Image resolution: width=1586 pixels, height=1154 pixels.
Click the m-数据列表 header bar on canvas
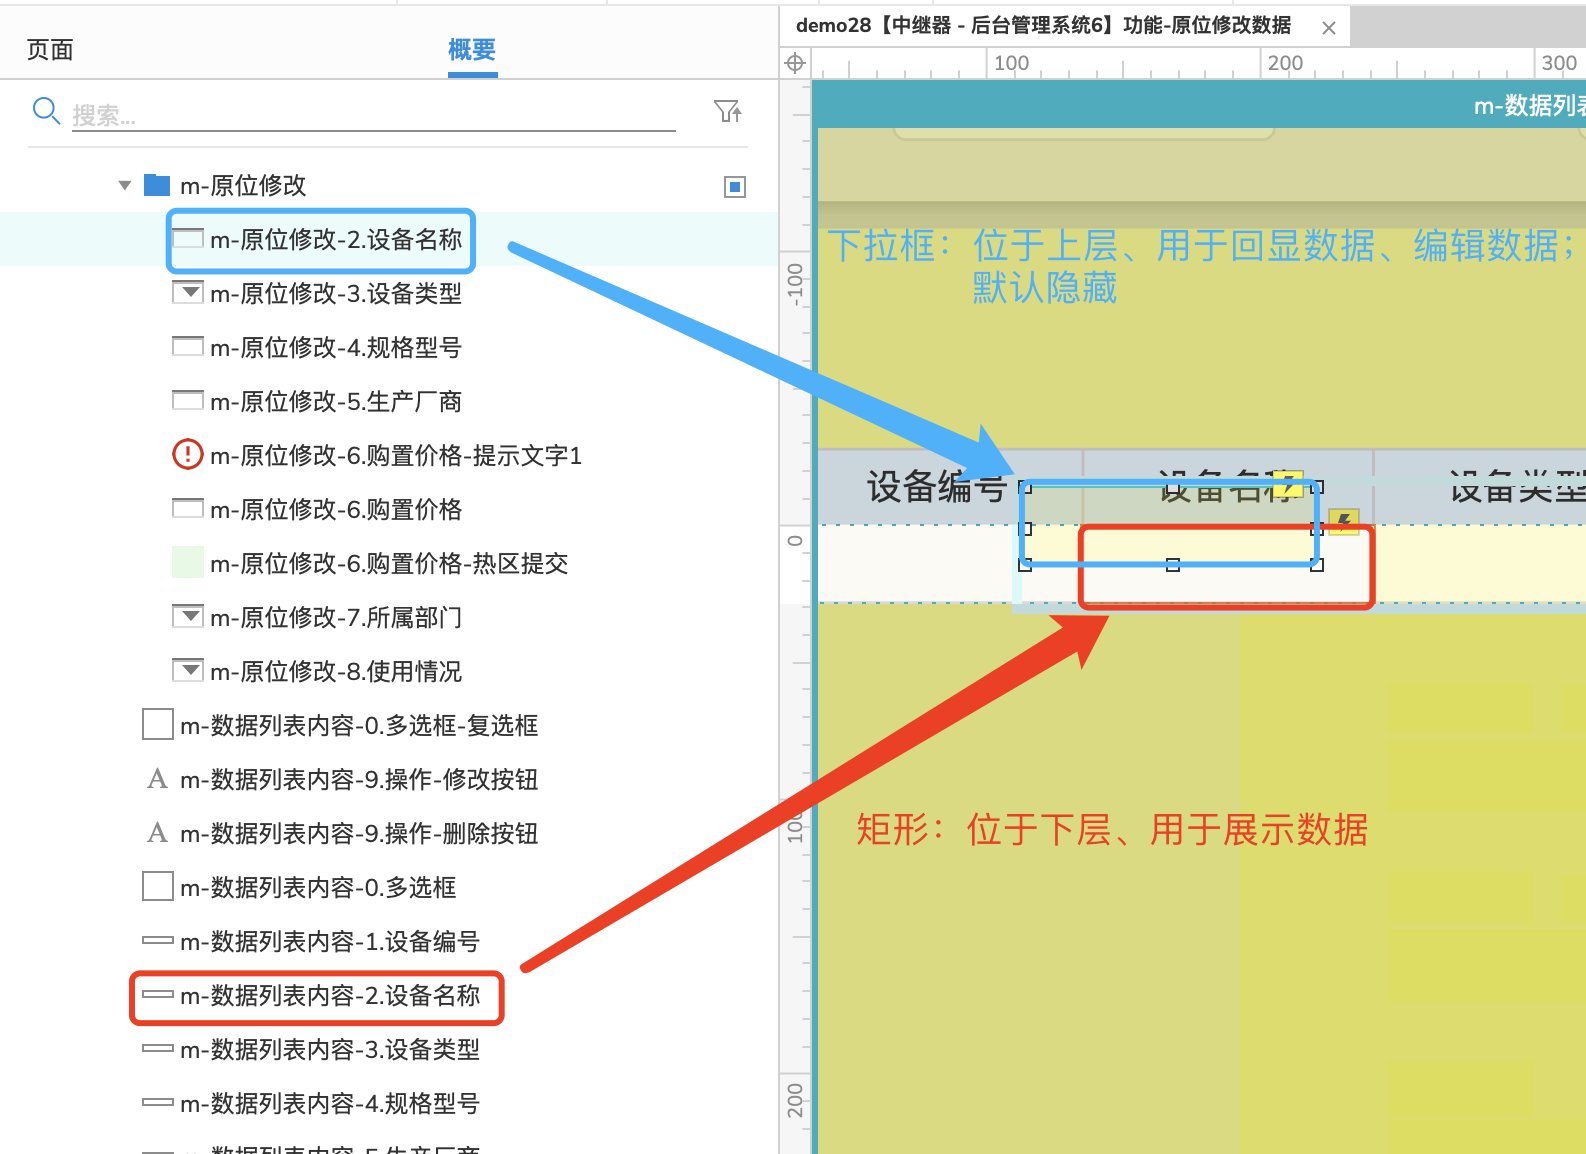(1200, 104)
